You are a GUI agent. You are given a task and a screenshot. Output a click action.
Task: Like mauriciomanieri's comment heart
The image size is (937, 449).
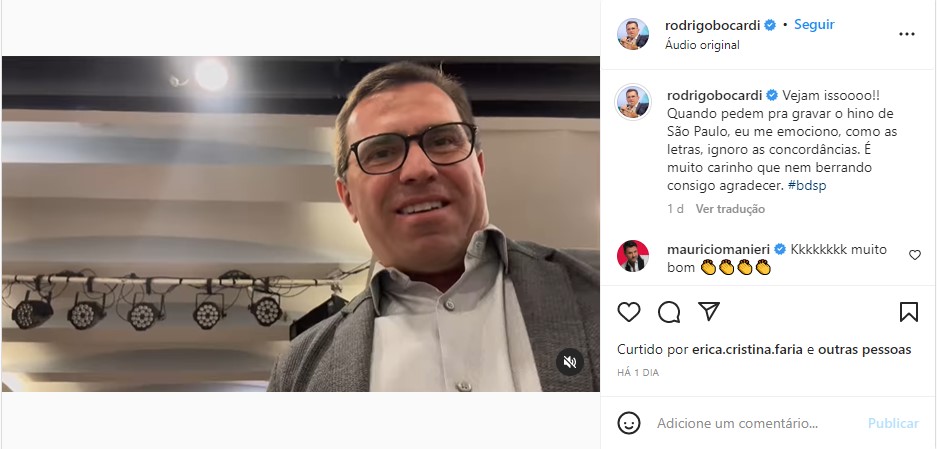point(915,255)
